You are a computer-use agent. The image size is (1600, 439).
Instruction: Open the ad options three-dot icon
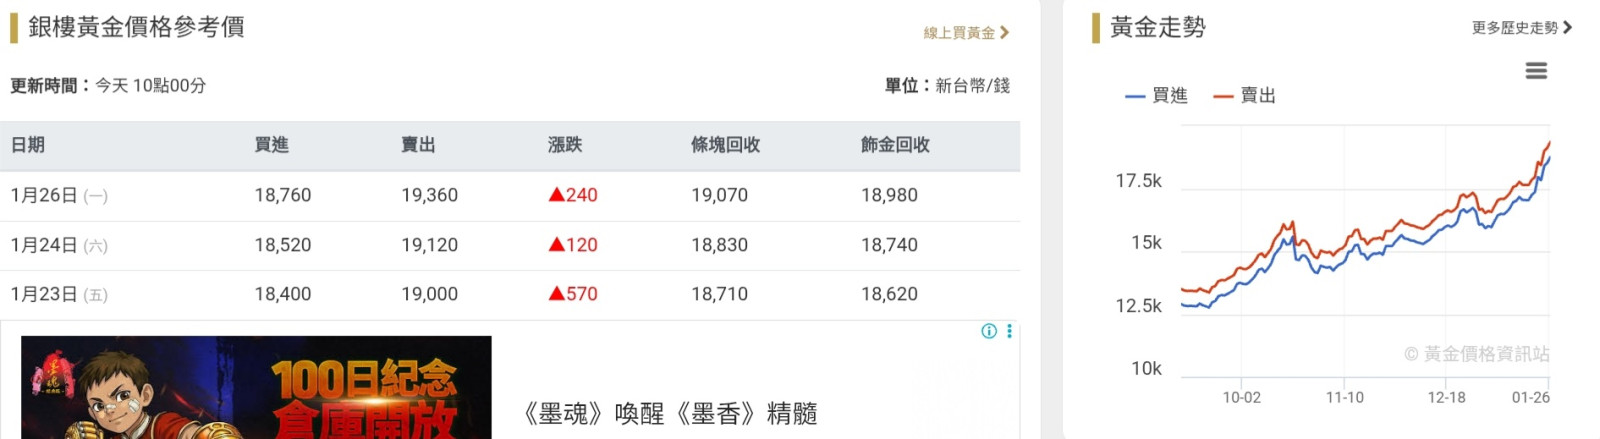click(x=1009, y=331)
